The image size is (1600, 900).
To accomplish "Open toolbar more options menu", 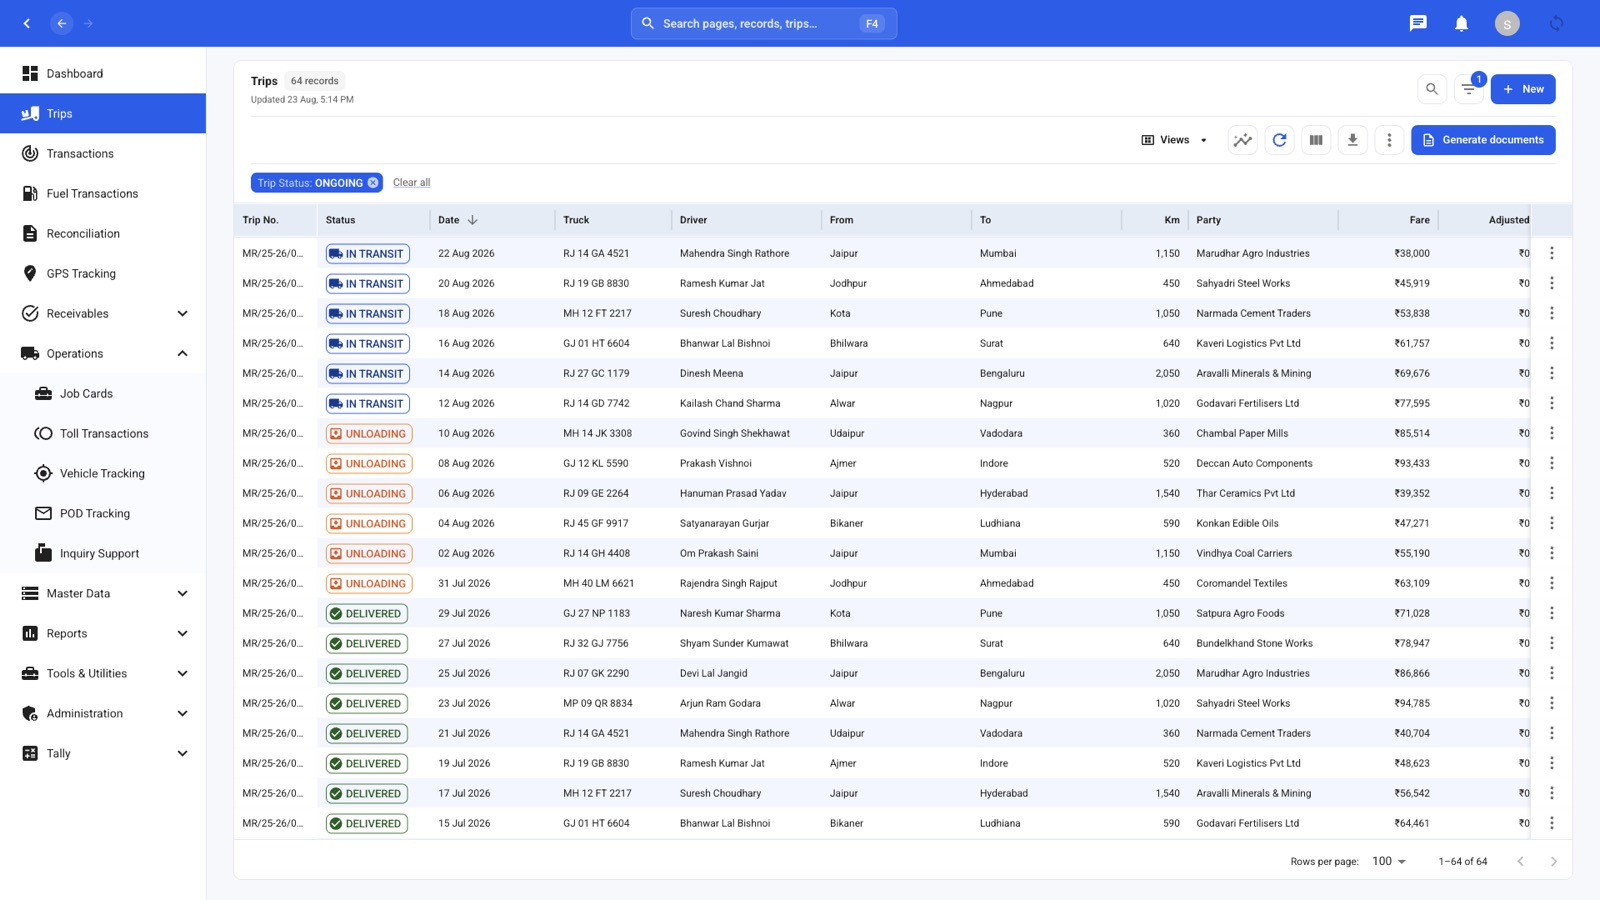I will pos(1389,140).
